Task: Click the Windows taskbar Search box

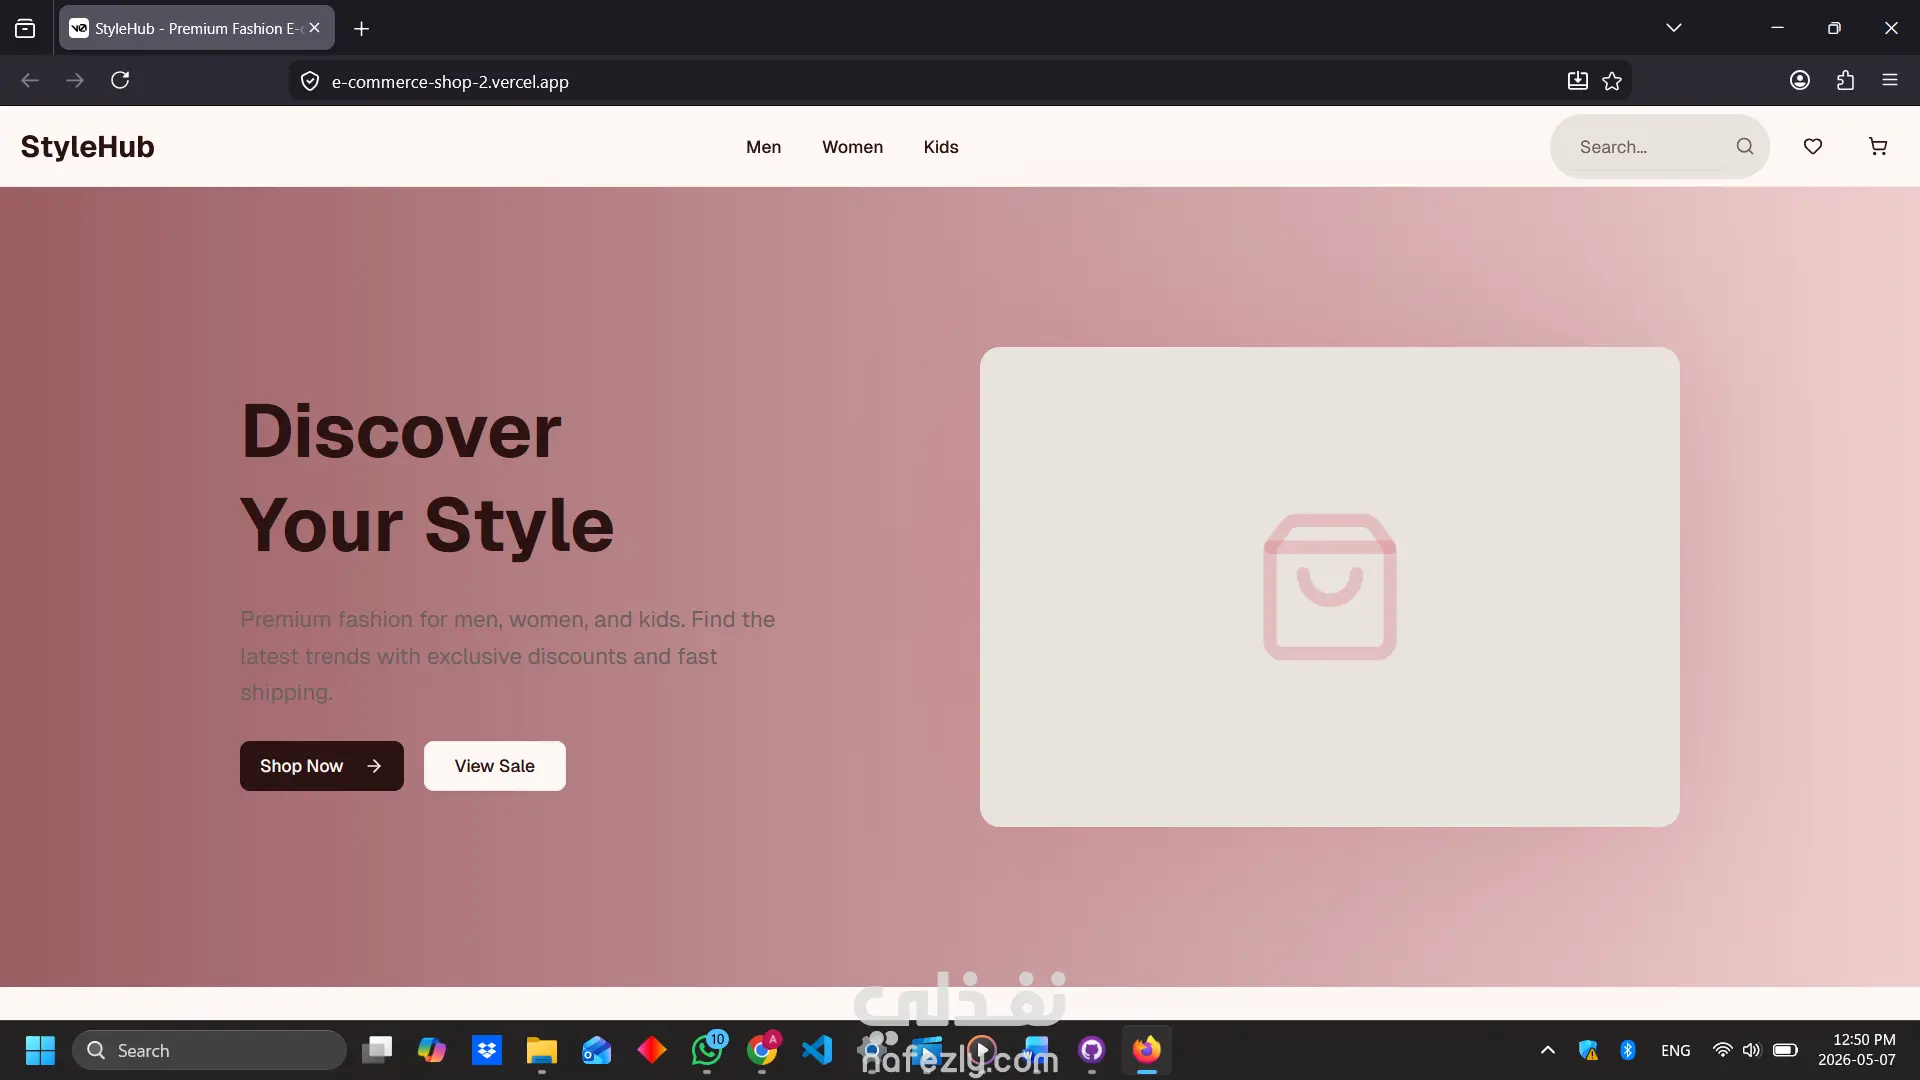Action: click(210, 1051)
